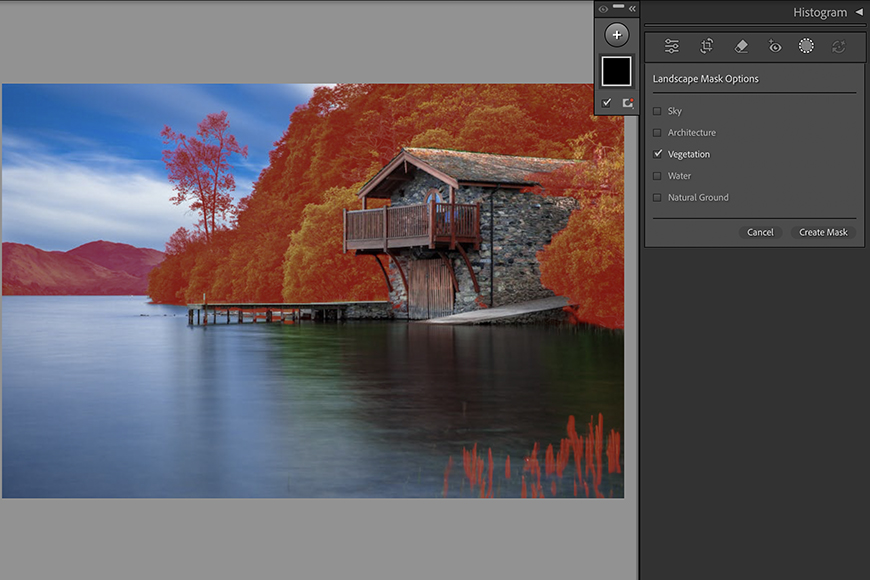Click the mask overlay color options icon
Viewport: 870px width, 580px height.
click(628, 103)
